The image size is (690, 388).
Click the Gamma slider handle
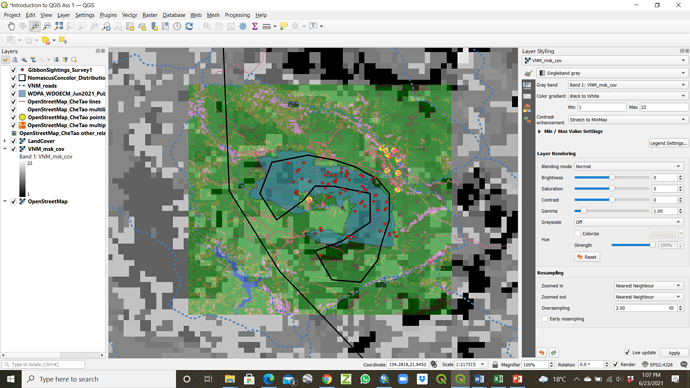point(584,211)
